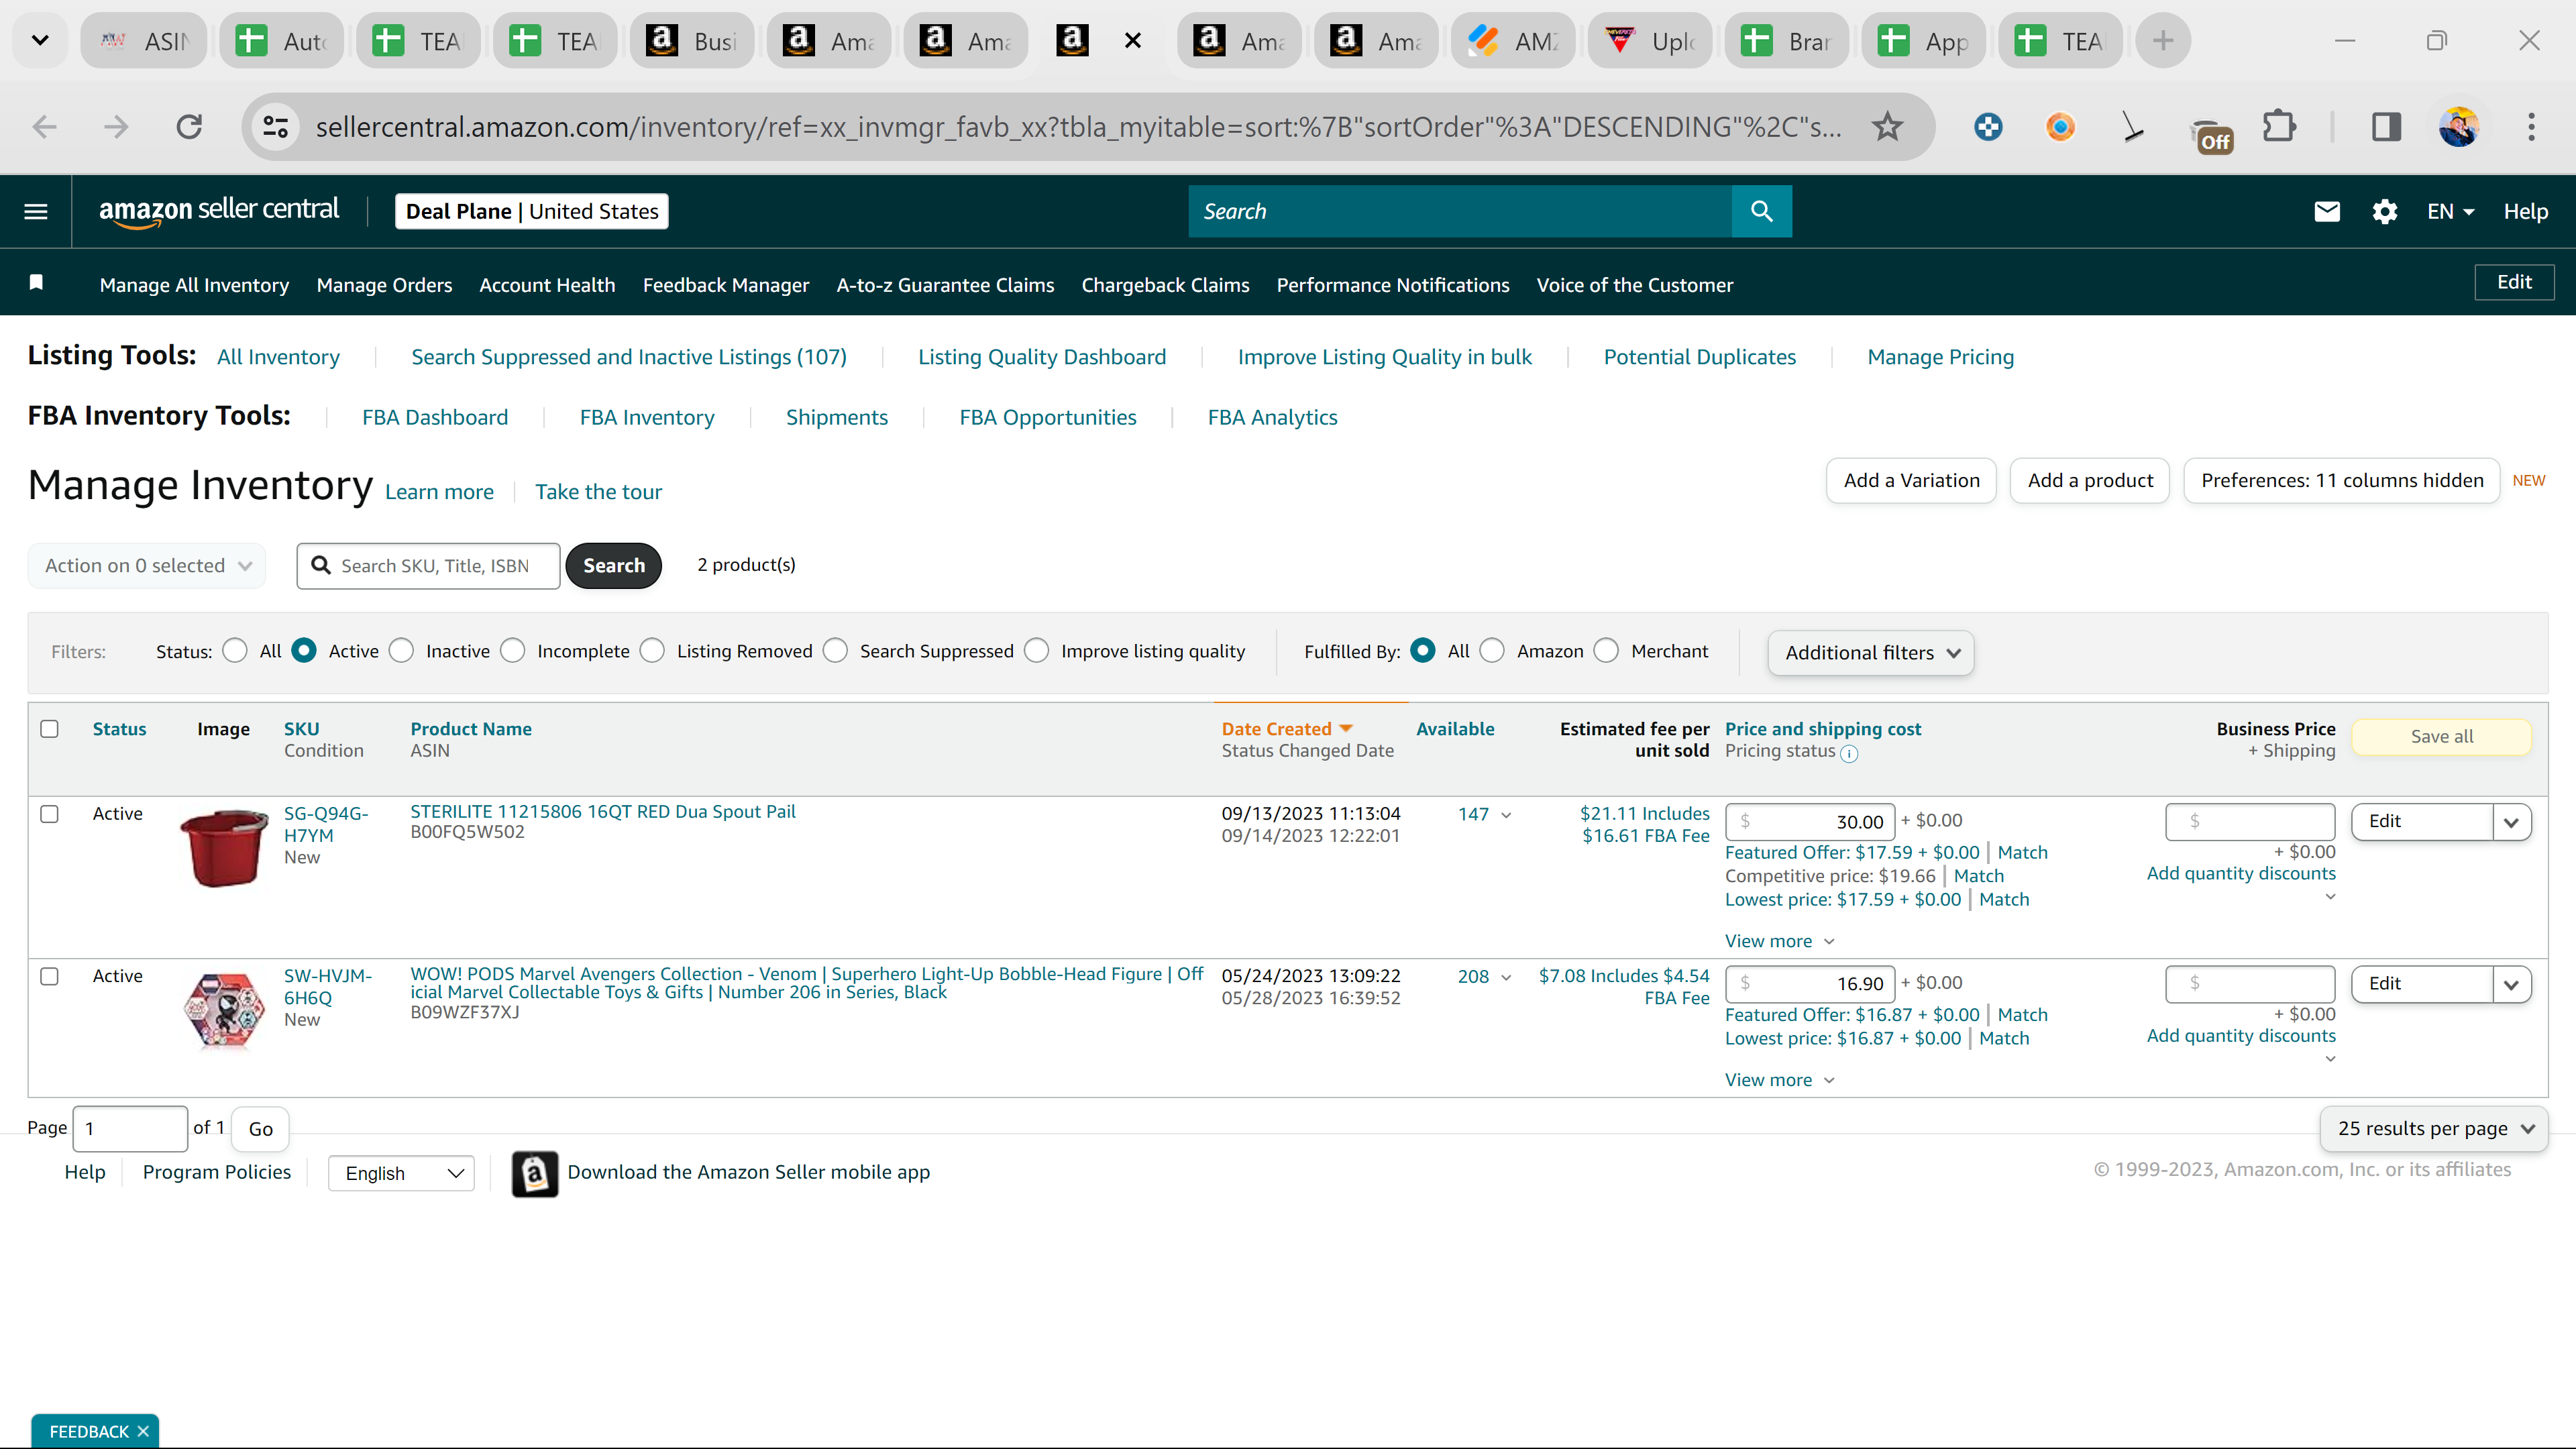Click the search magnifier button in header
The height and width of the screenshot is (1449, 2576).
[1761, 211]
